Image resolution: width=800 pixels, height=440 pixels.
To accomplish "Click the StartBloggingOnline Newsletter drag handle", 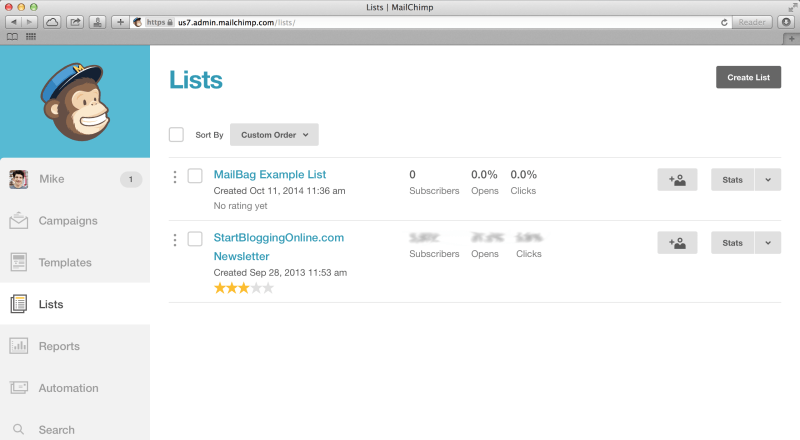I will click(175, 240).
